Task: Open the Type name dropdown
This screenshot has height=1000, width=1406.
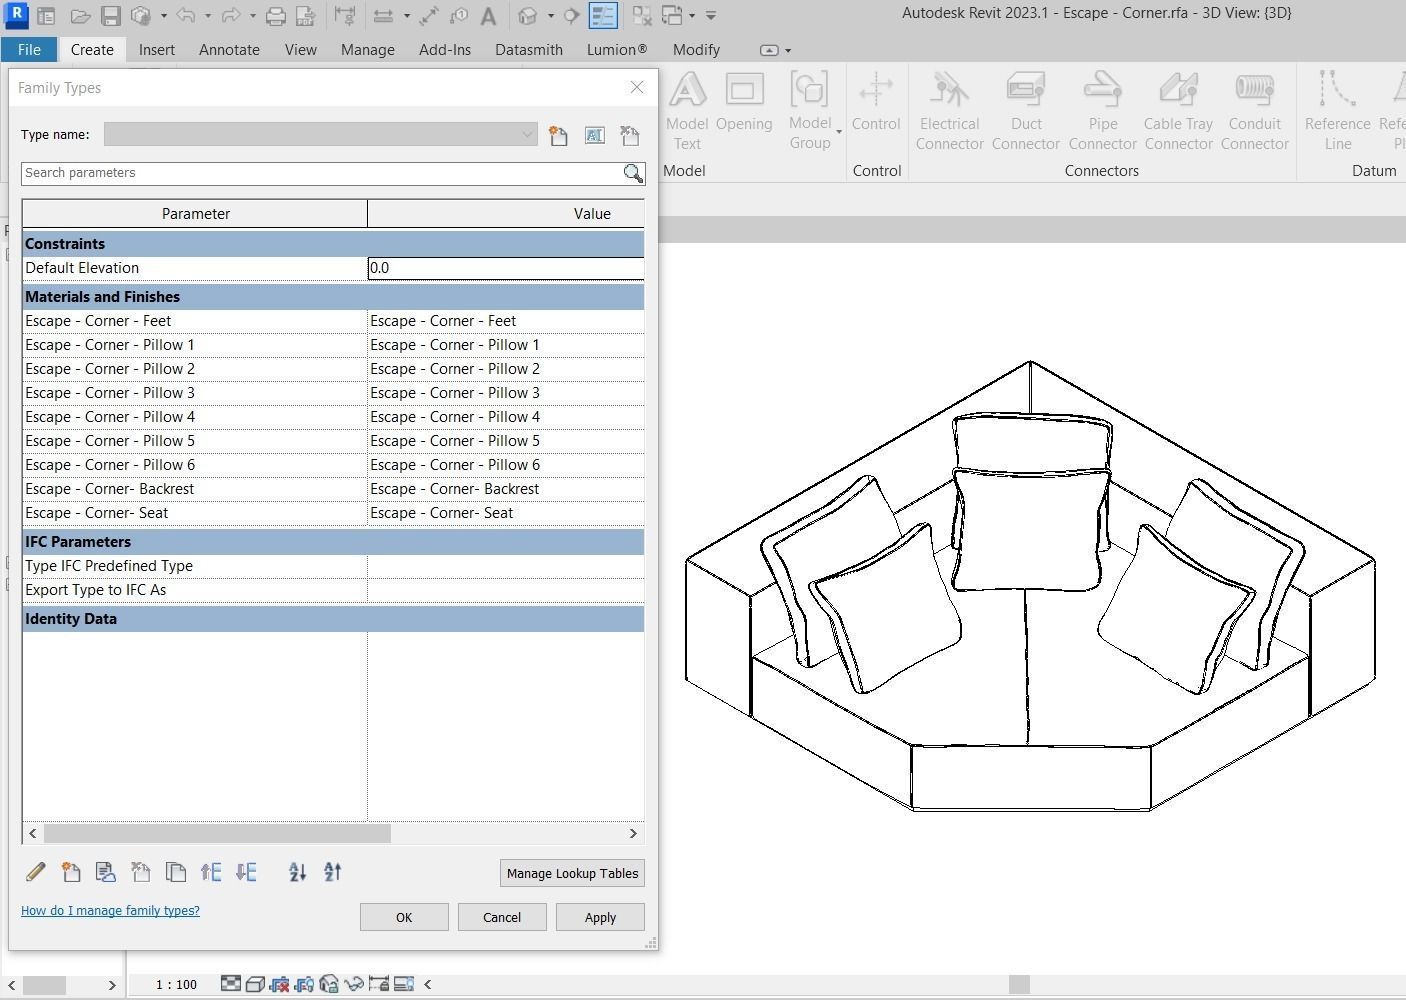Action: pyautogui.click(x=527, y=135)
